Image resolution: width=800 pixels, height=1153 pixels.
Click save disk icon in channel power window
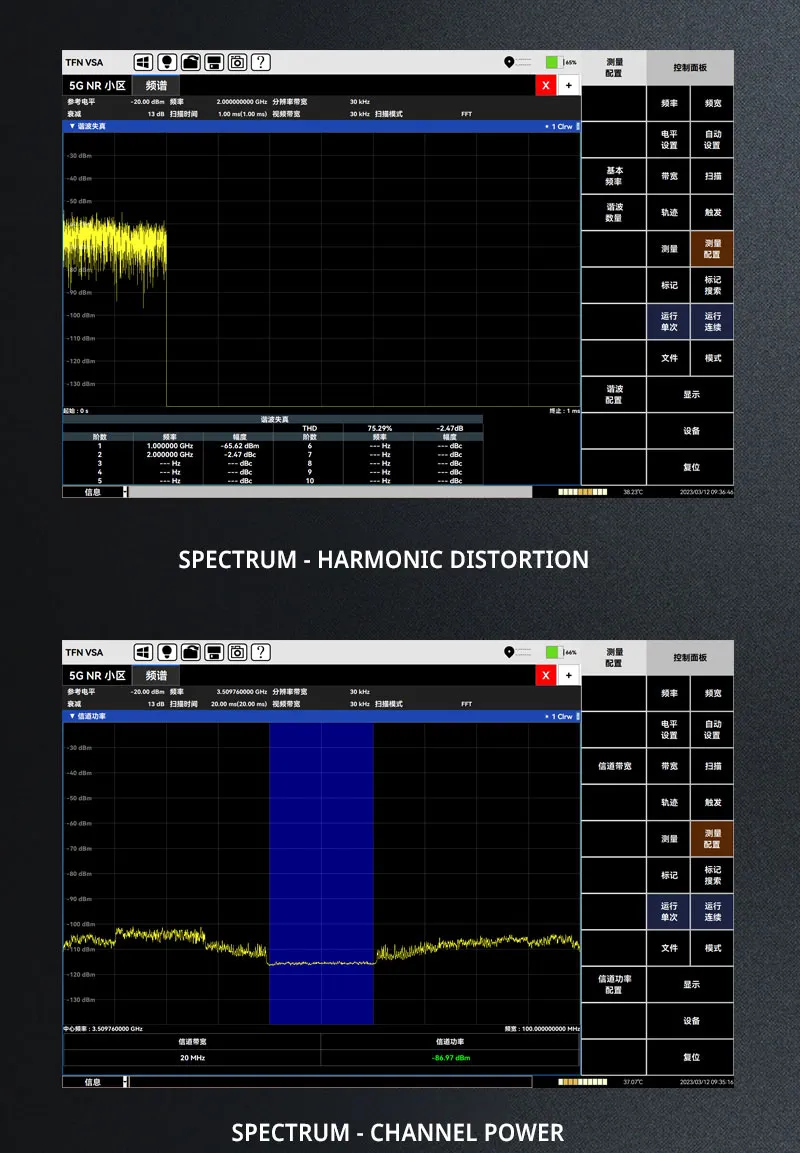pyautogui.click(x=214, y=653)
